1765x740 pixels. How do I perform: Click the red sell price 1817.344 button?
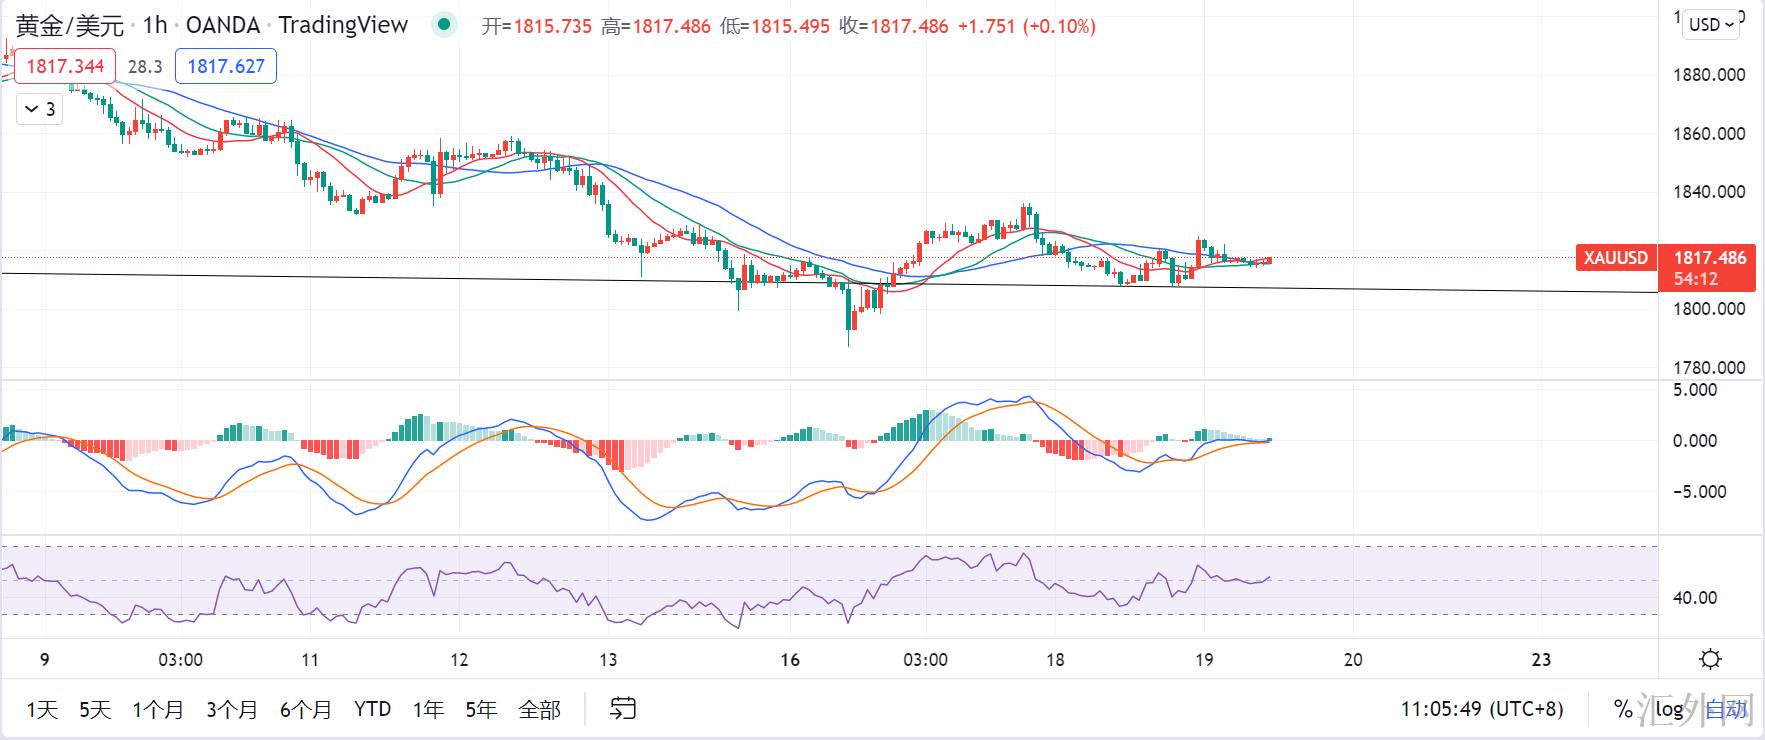pyautogui.click(x=65, y=66)
